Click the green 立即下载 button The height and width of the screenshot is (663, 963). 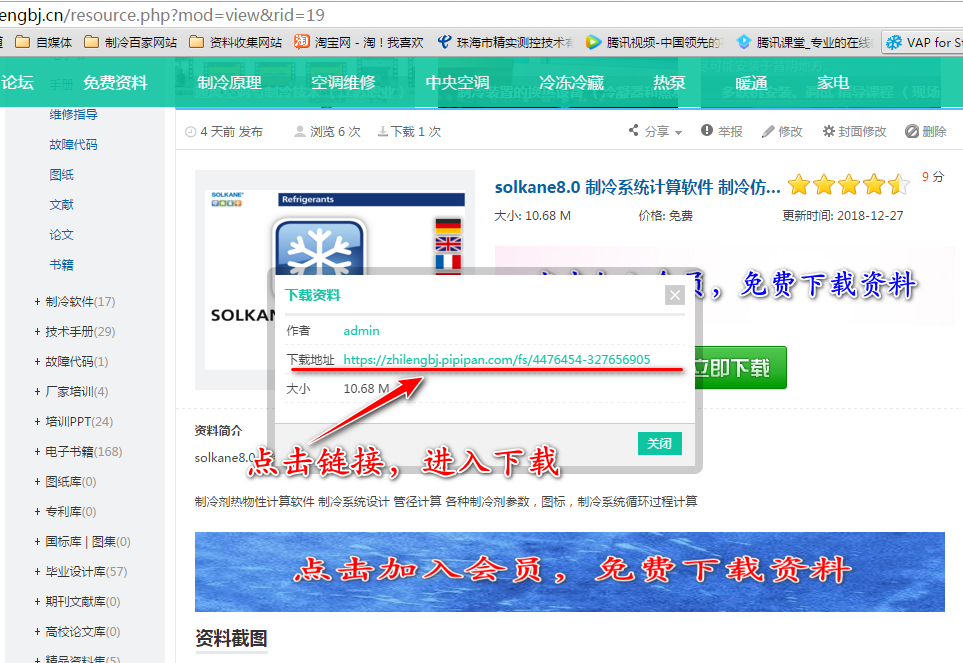(x=740, y=368)
